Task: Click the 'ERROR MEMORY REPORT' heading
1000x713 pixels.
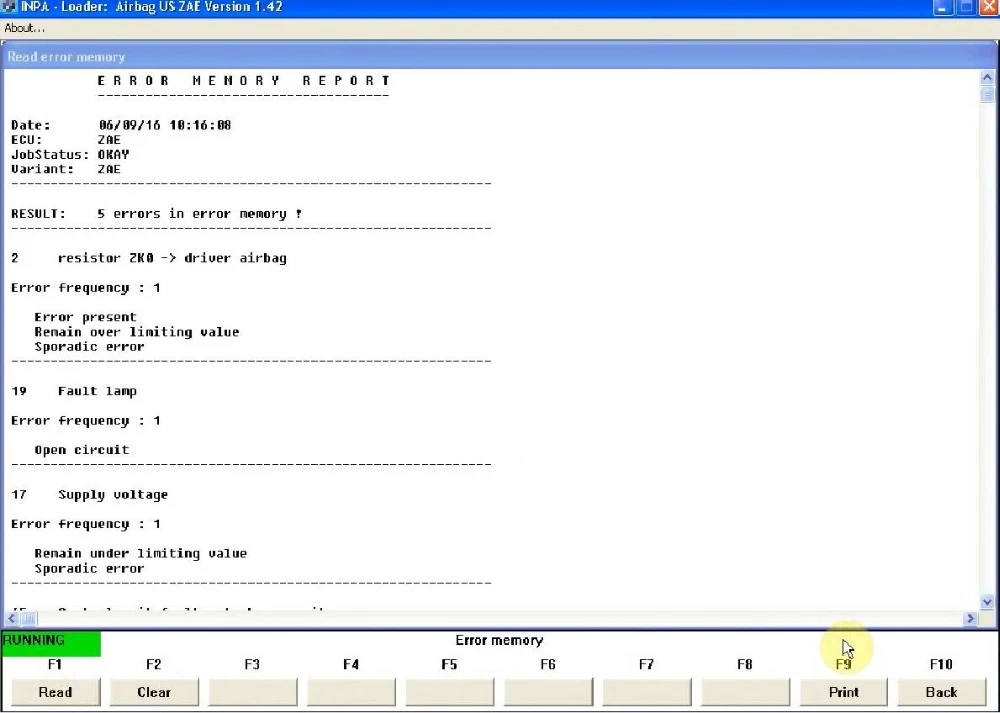Action: point(244,80)
